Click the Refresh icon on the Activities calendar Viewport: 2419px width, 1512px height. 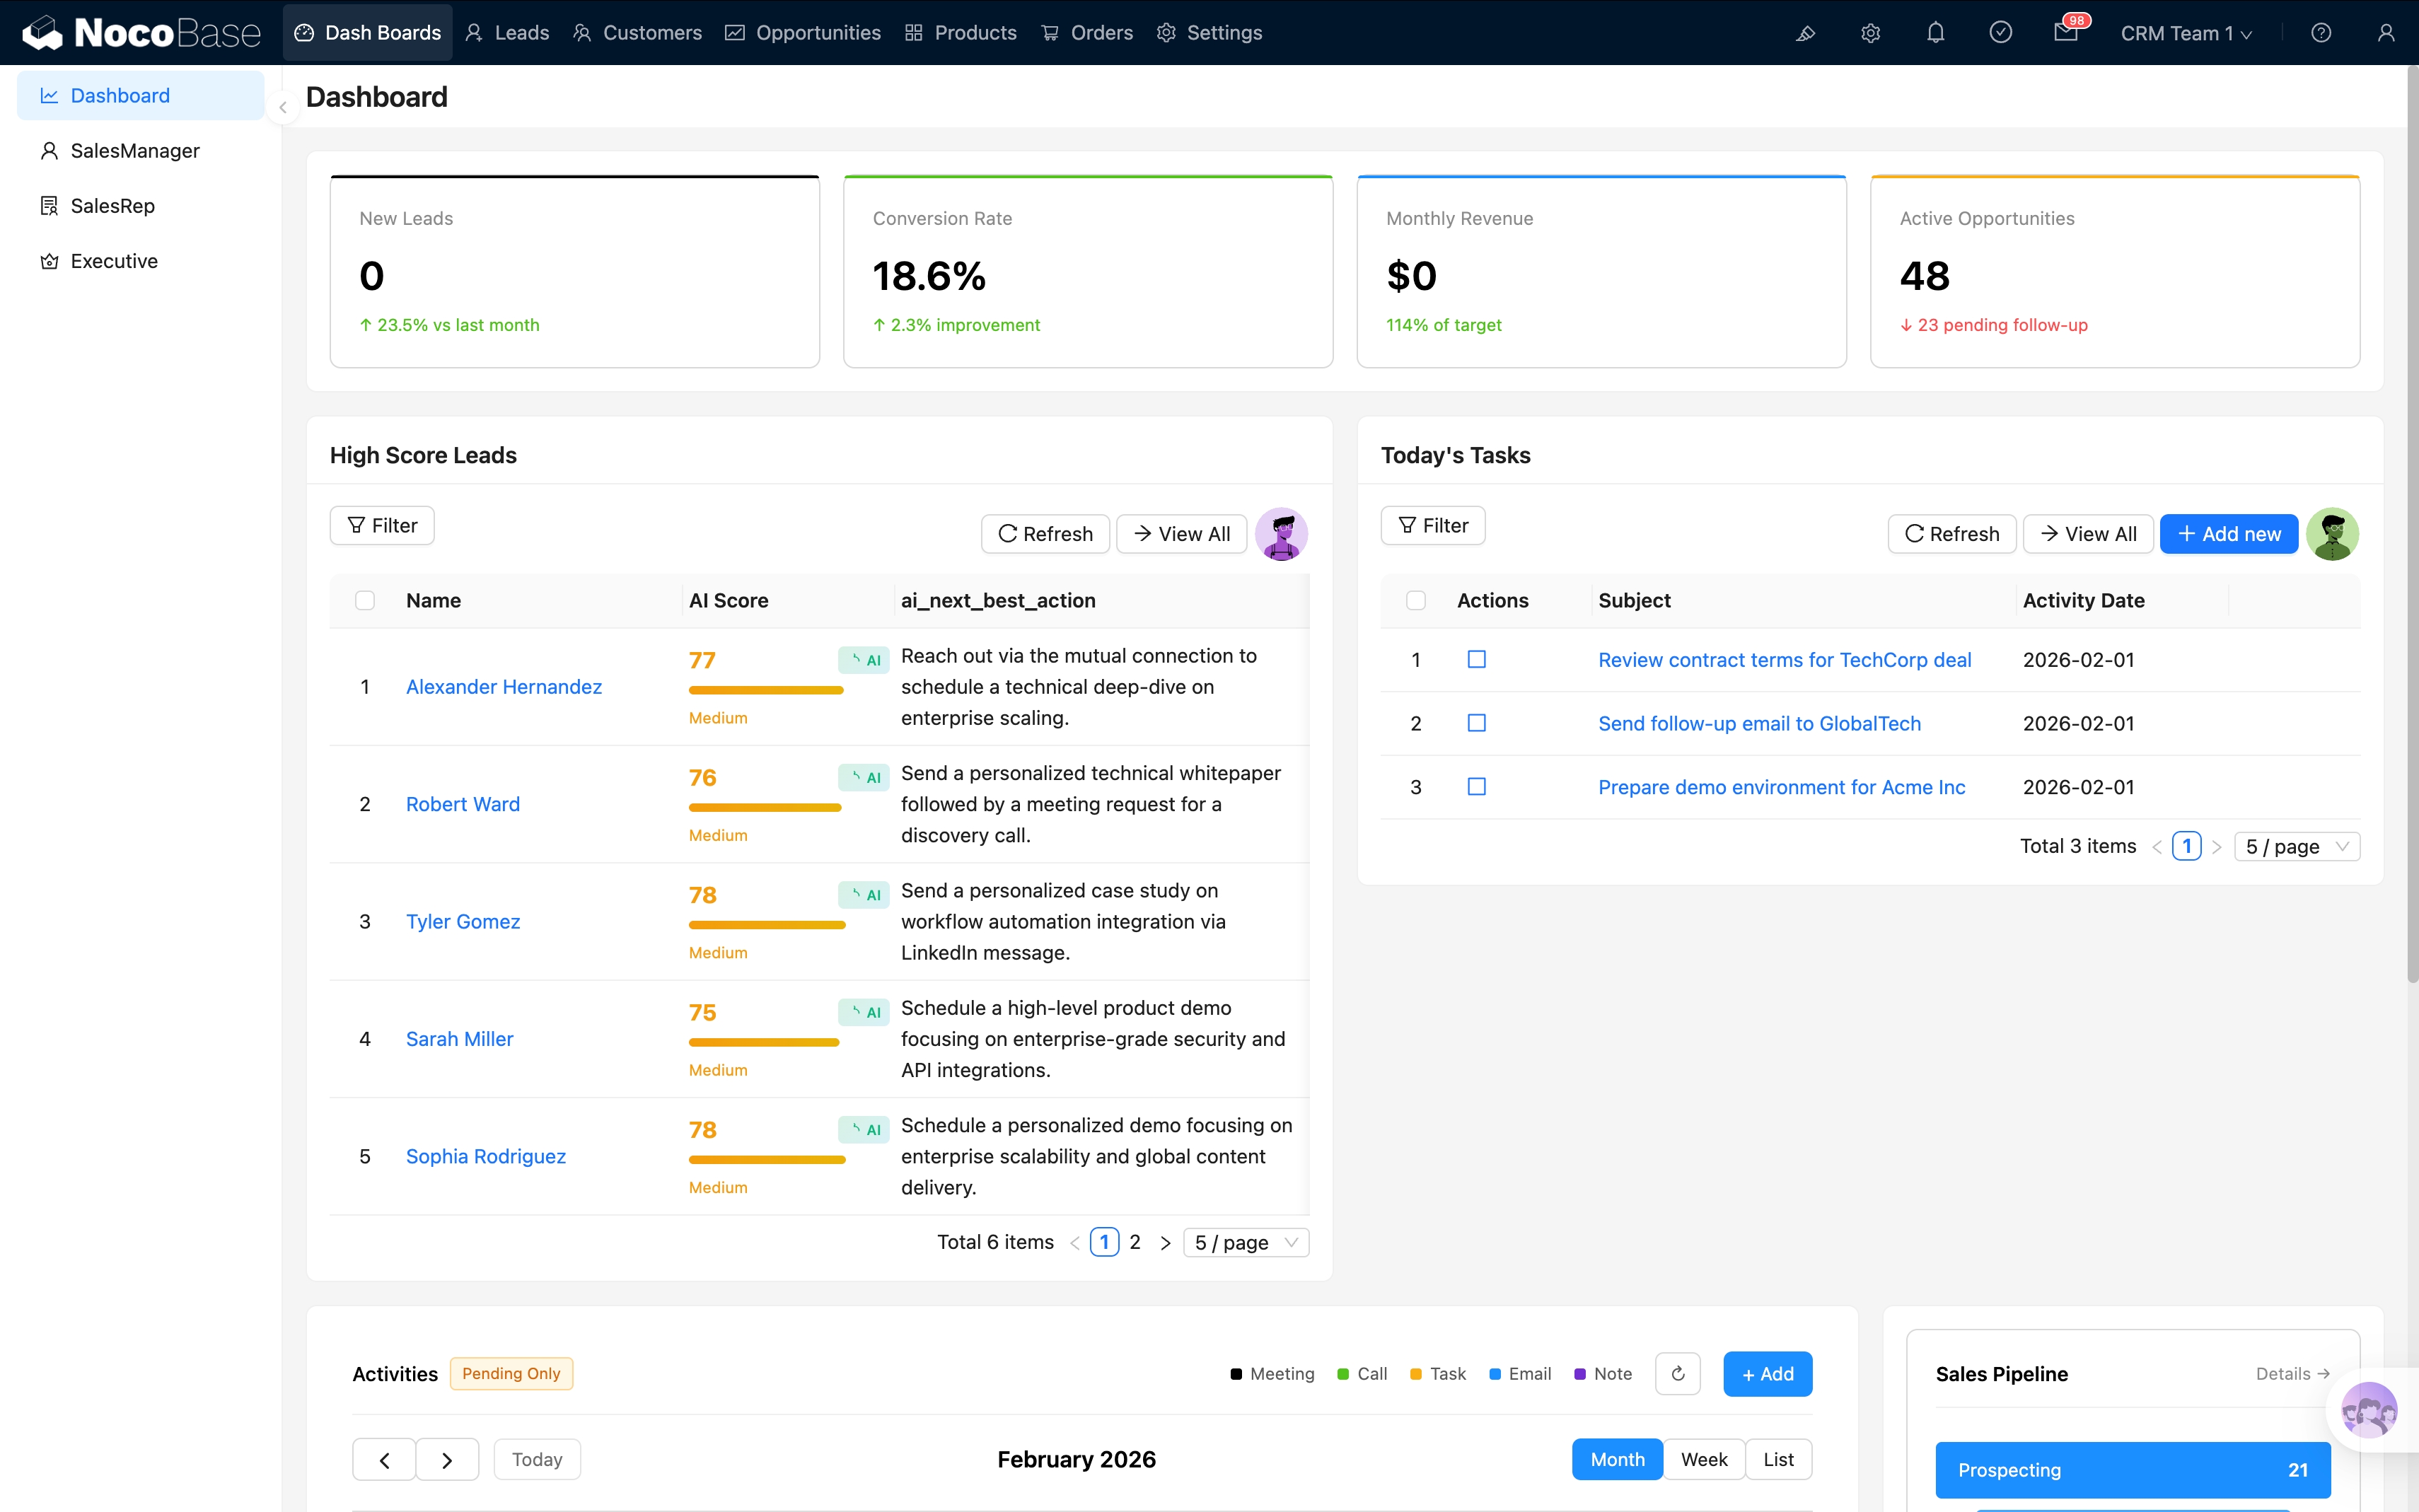coord(1676,1373)
